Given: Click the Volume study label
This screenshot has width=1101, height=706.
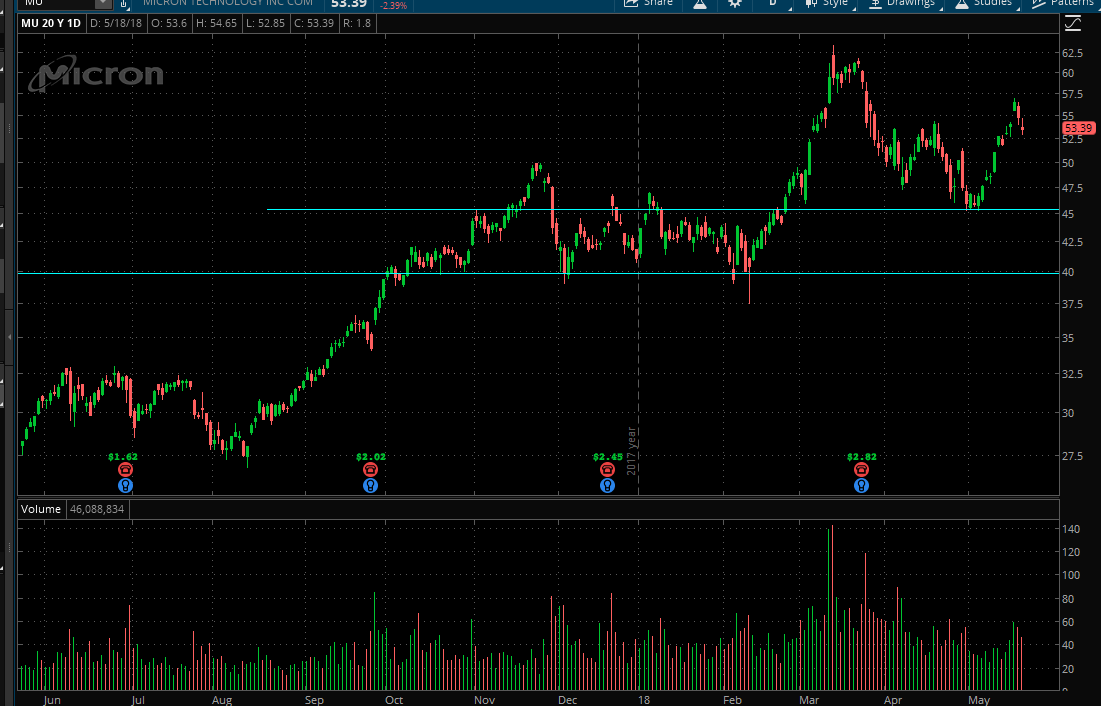Looking at the screenshot, I should click(41, 509).
